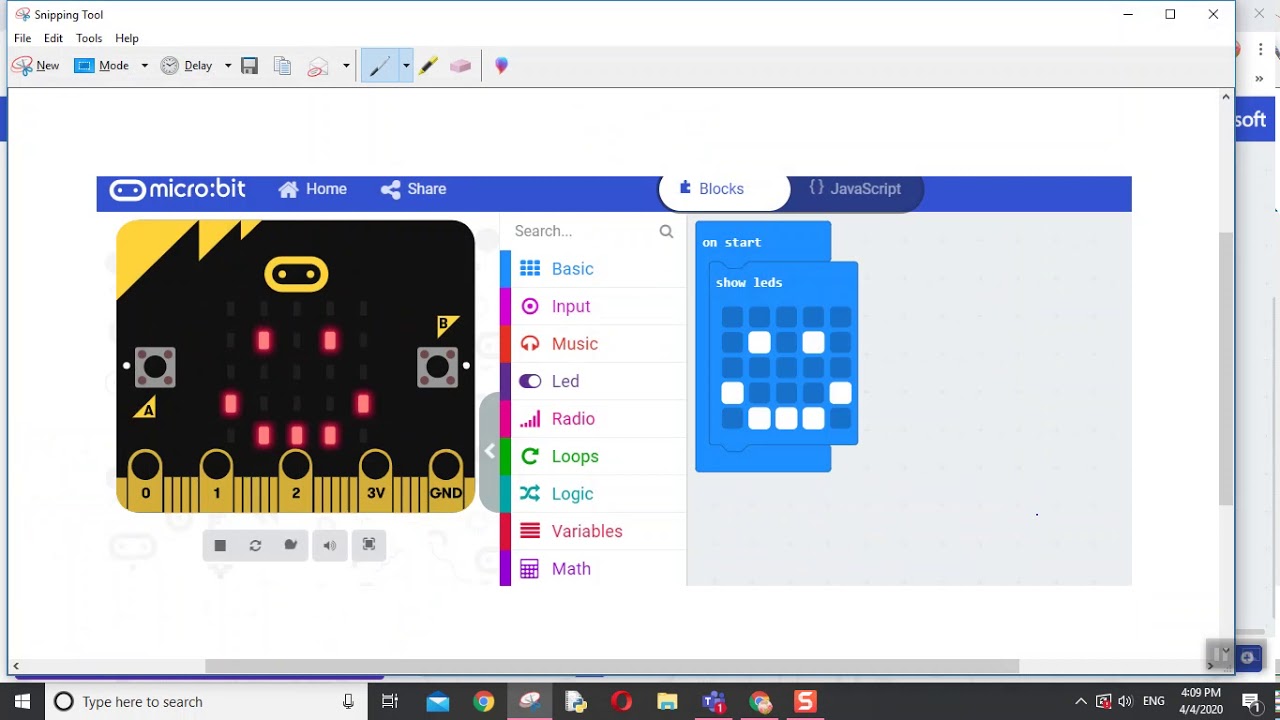The height and width of the screenshot is (720, 1280).
Task: Launch the simulator in full screen
Action: [369, 545]
